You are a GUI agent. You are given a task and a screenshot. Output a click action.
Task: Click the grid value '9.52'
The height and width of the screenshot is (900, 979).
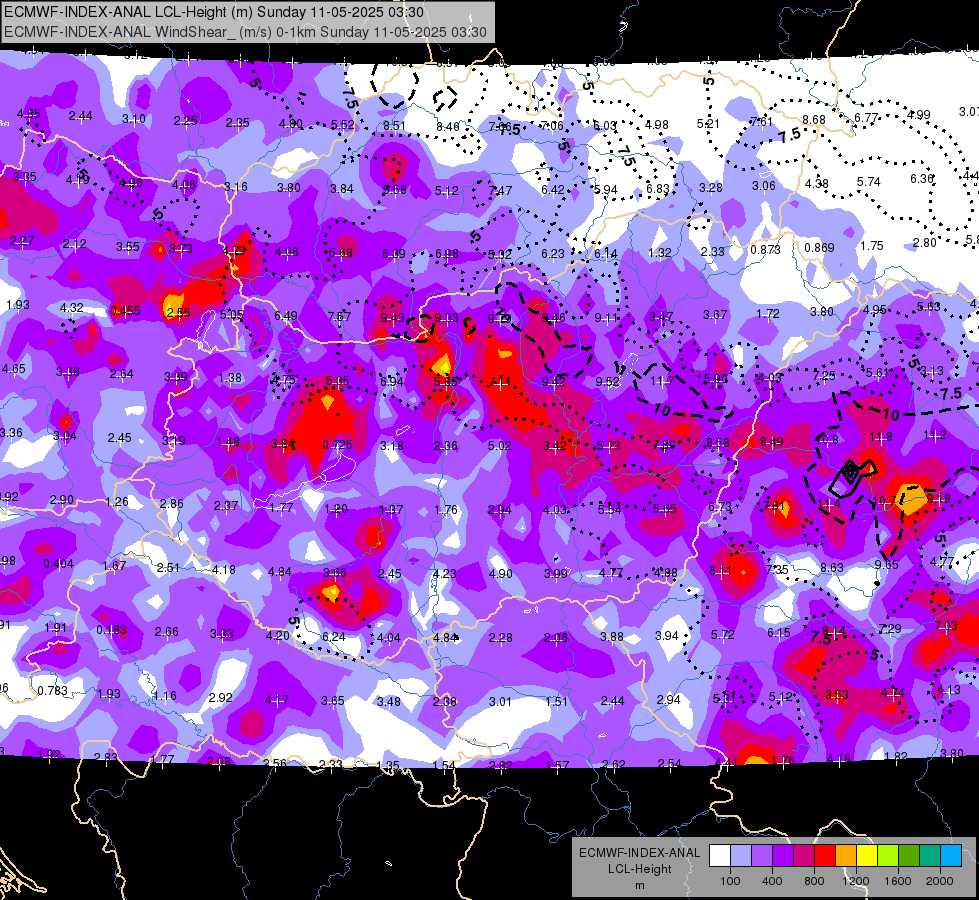[608, 382]
